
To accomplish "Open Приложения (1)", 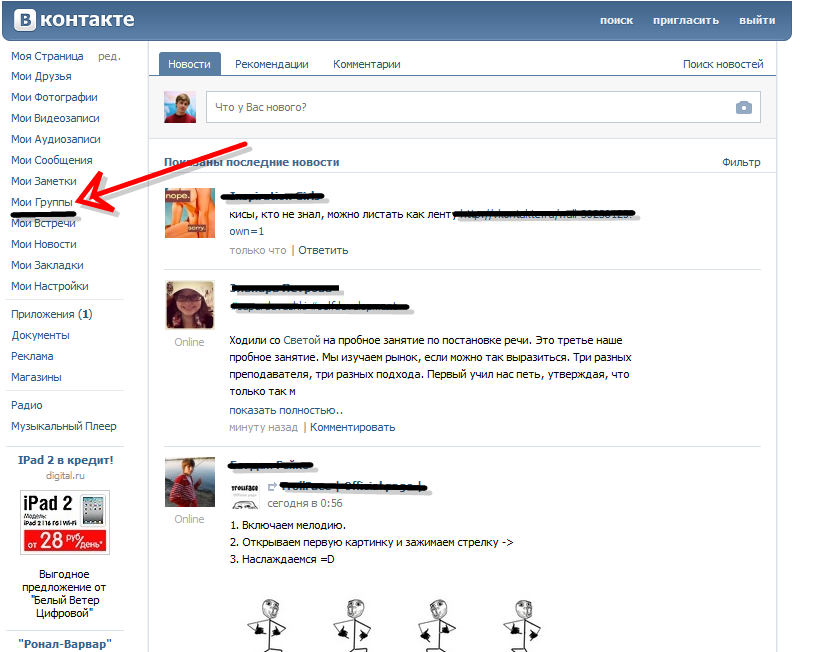I will click(52, 314).
